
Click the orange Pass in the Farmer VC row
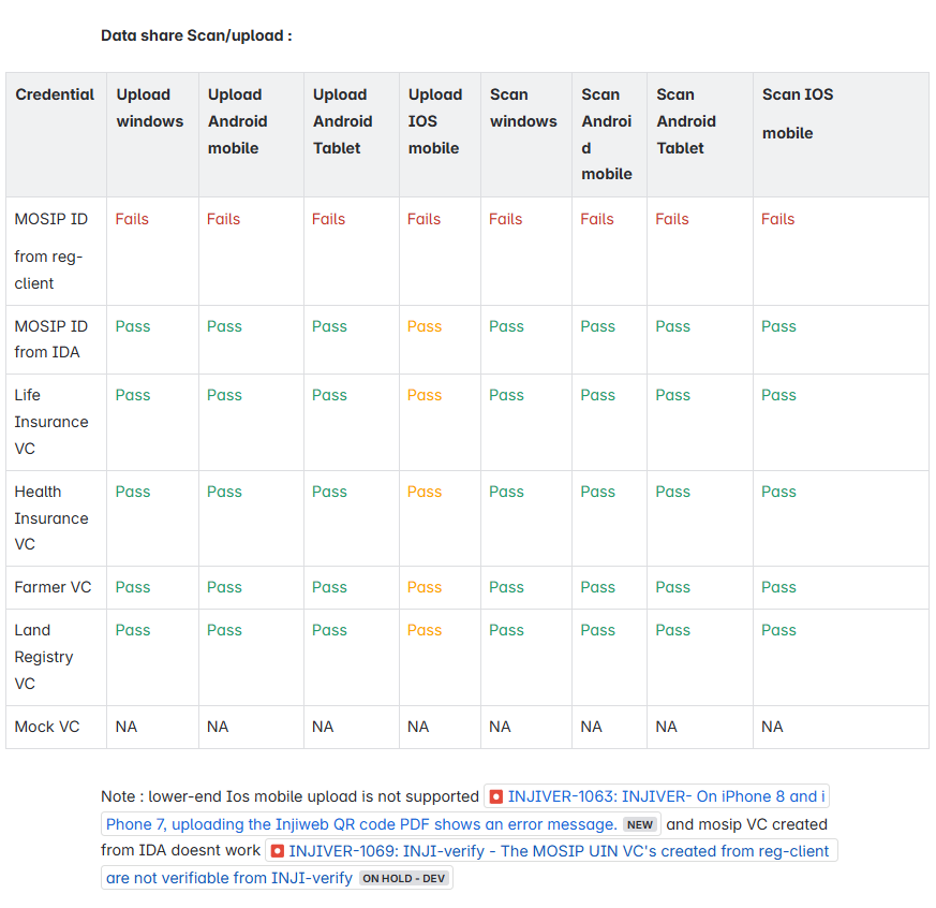424,587
